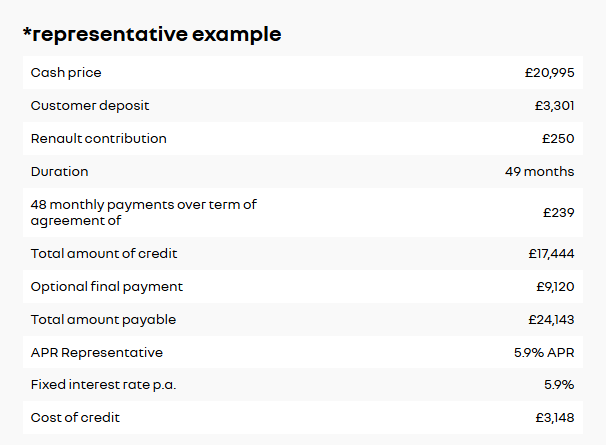Click the 49 months duration value
Viewport: 606px width, 445px height.
point(539,171)
